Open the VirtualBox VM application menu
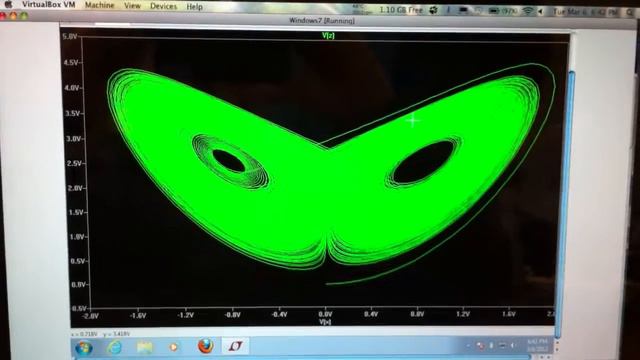Viewport: 640px width, 360px height. pyautogui.click(x=48, y=5)
